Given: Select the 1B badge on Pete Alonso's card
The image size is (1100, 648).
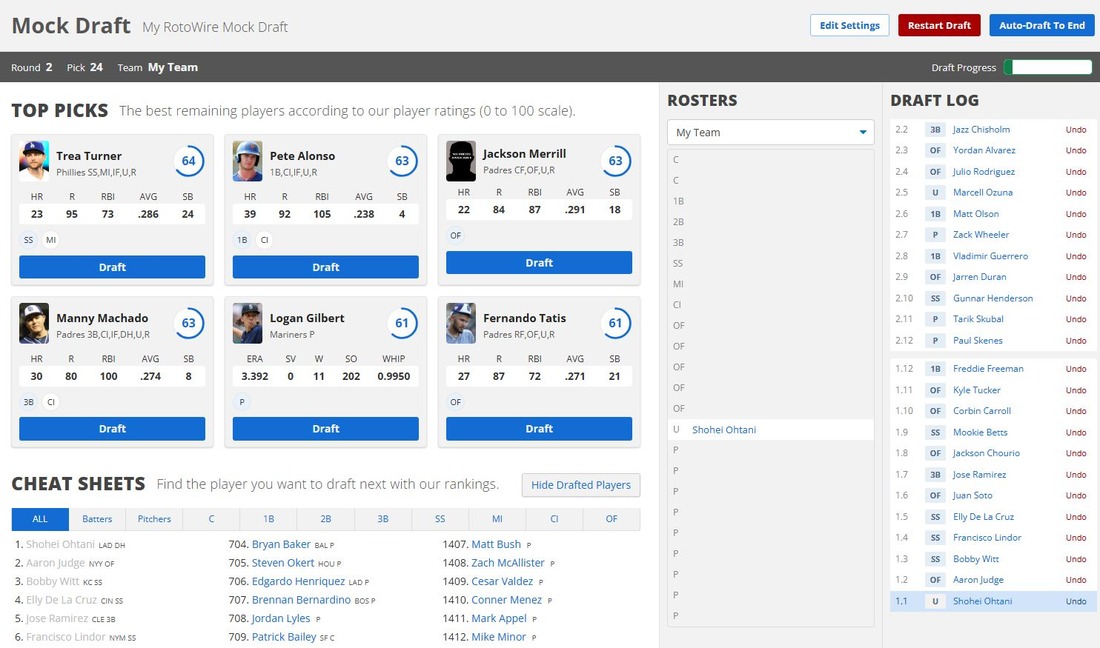Looking at the screenshot, I should 241,240.
